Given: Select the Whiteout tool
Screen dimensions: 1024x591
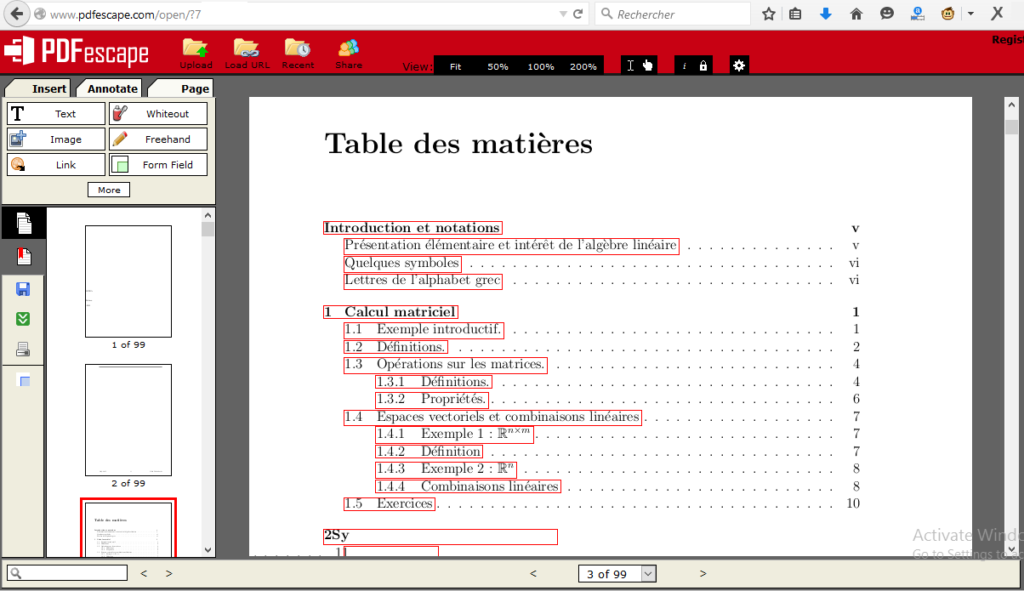Looking at the screenshot, I should tap(158, 113).
